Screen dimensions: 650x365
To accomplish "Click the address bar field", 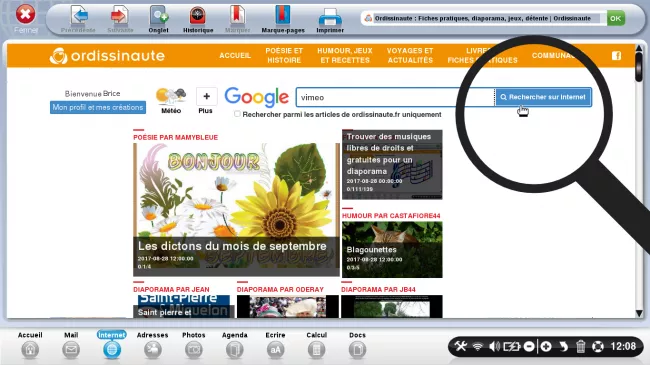I will 483,18.
